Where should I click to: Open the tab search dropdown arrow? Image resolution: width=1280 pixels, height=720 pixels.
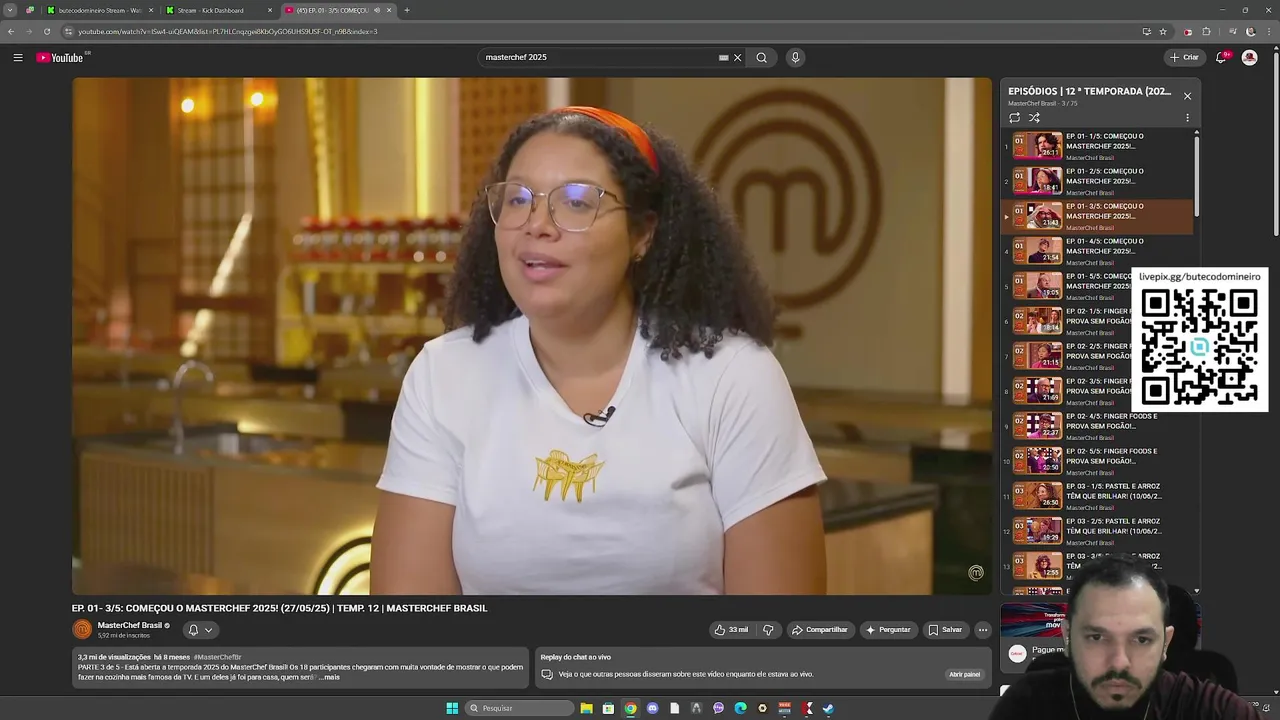coord(10,10)
